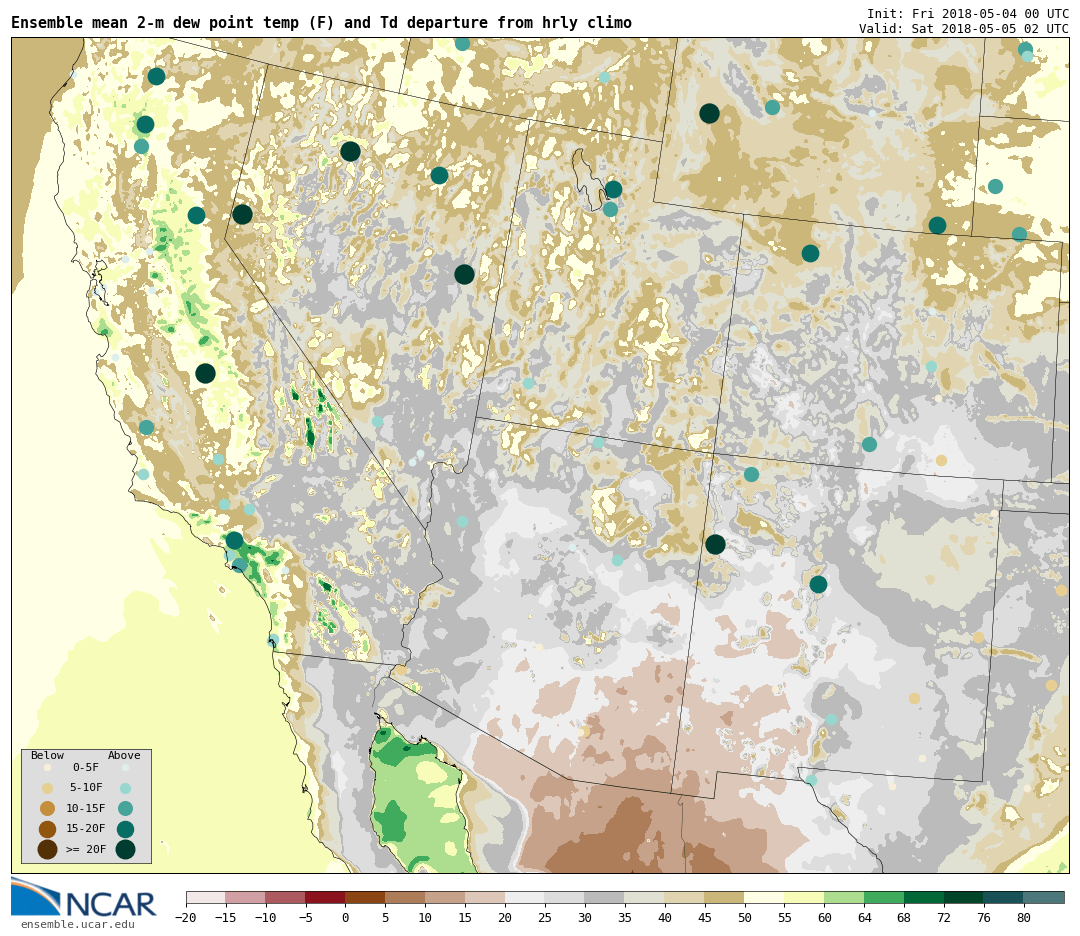This screenshot has width=1080, height=936.
Task: Click the brown swatch between 0 and 5
Action: (365, 898)
